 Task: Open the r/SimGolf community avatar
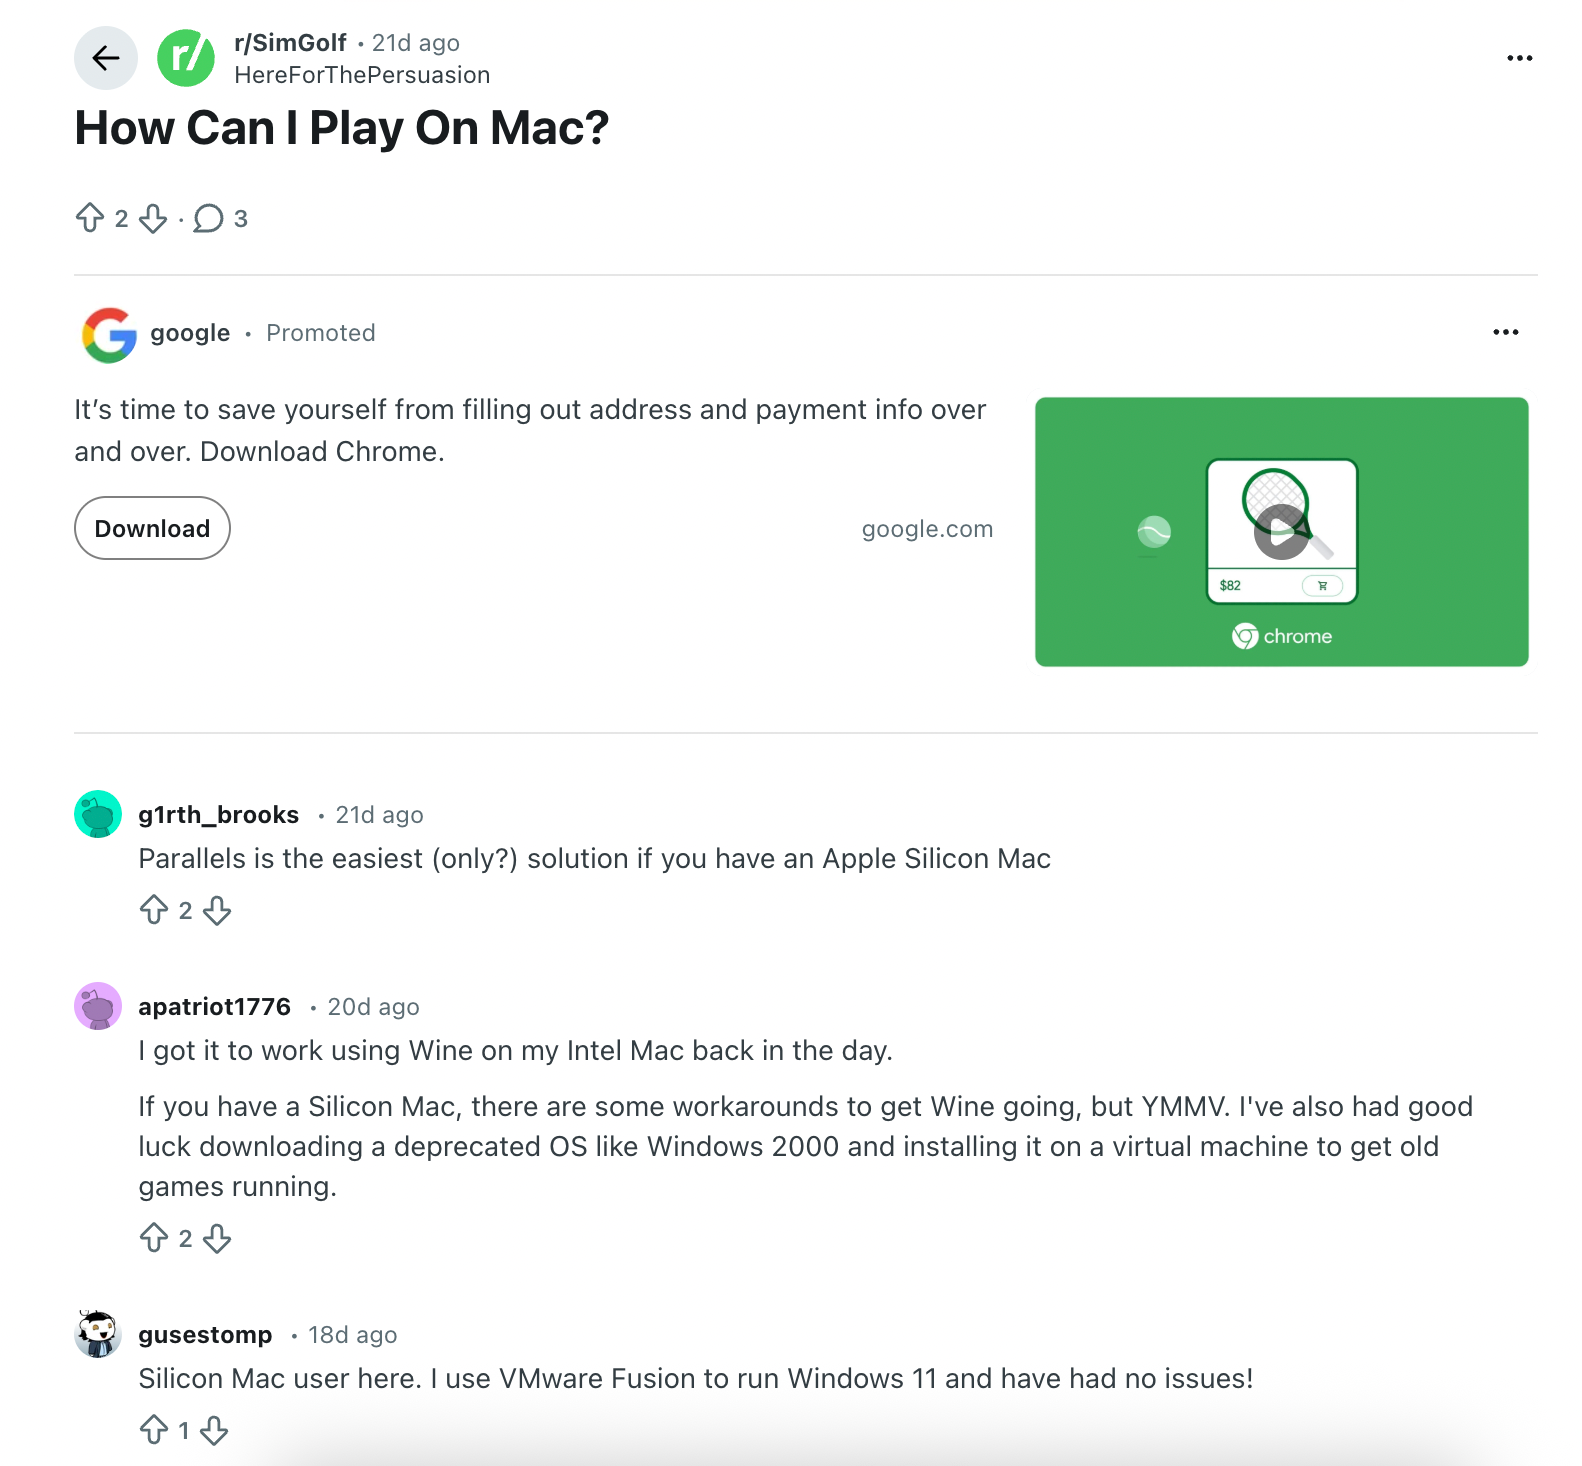[x=186, y=58]
